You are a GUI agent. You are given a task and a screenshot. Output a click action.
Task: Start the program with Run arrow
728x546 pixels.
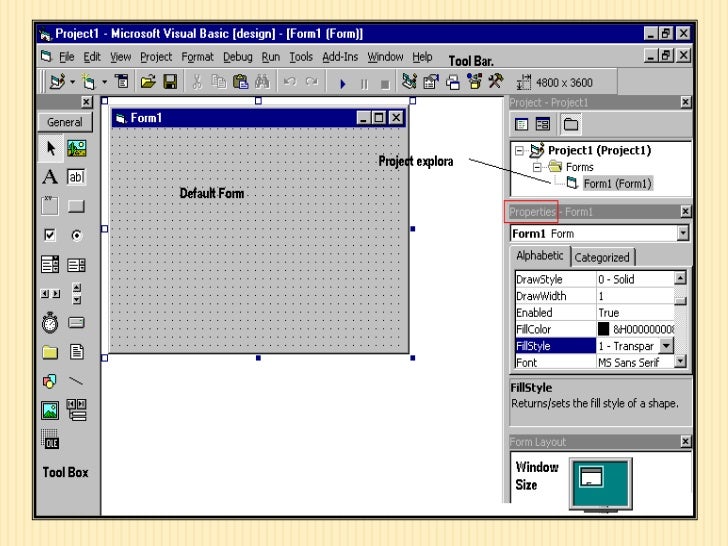pos(343,84)
